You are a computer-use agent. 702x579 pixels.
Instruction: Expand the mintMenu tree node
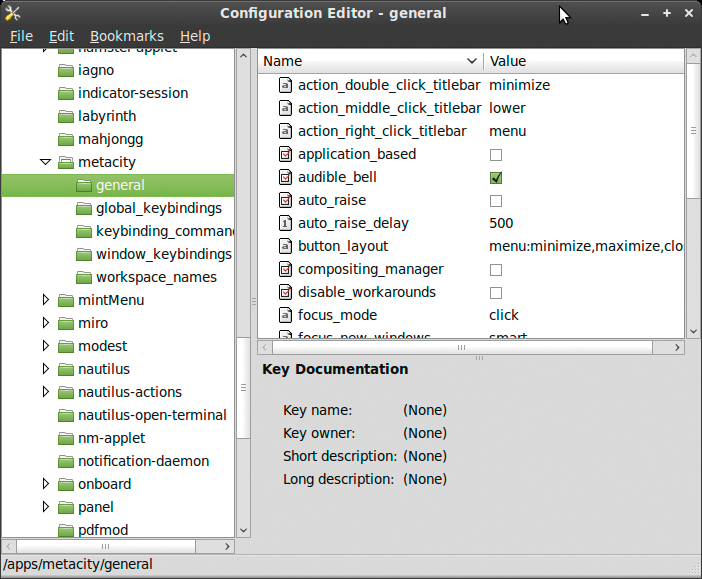coord(45,300)
